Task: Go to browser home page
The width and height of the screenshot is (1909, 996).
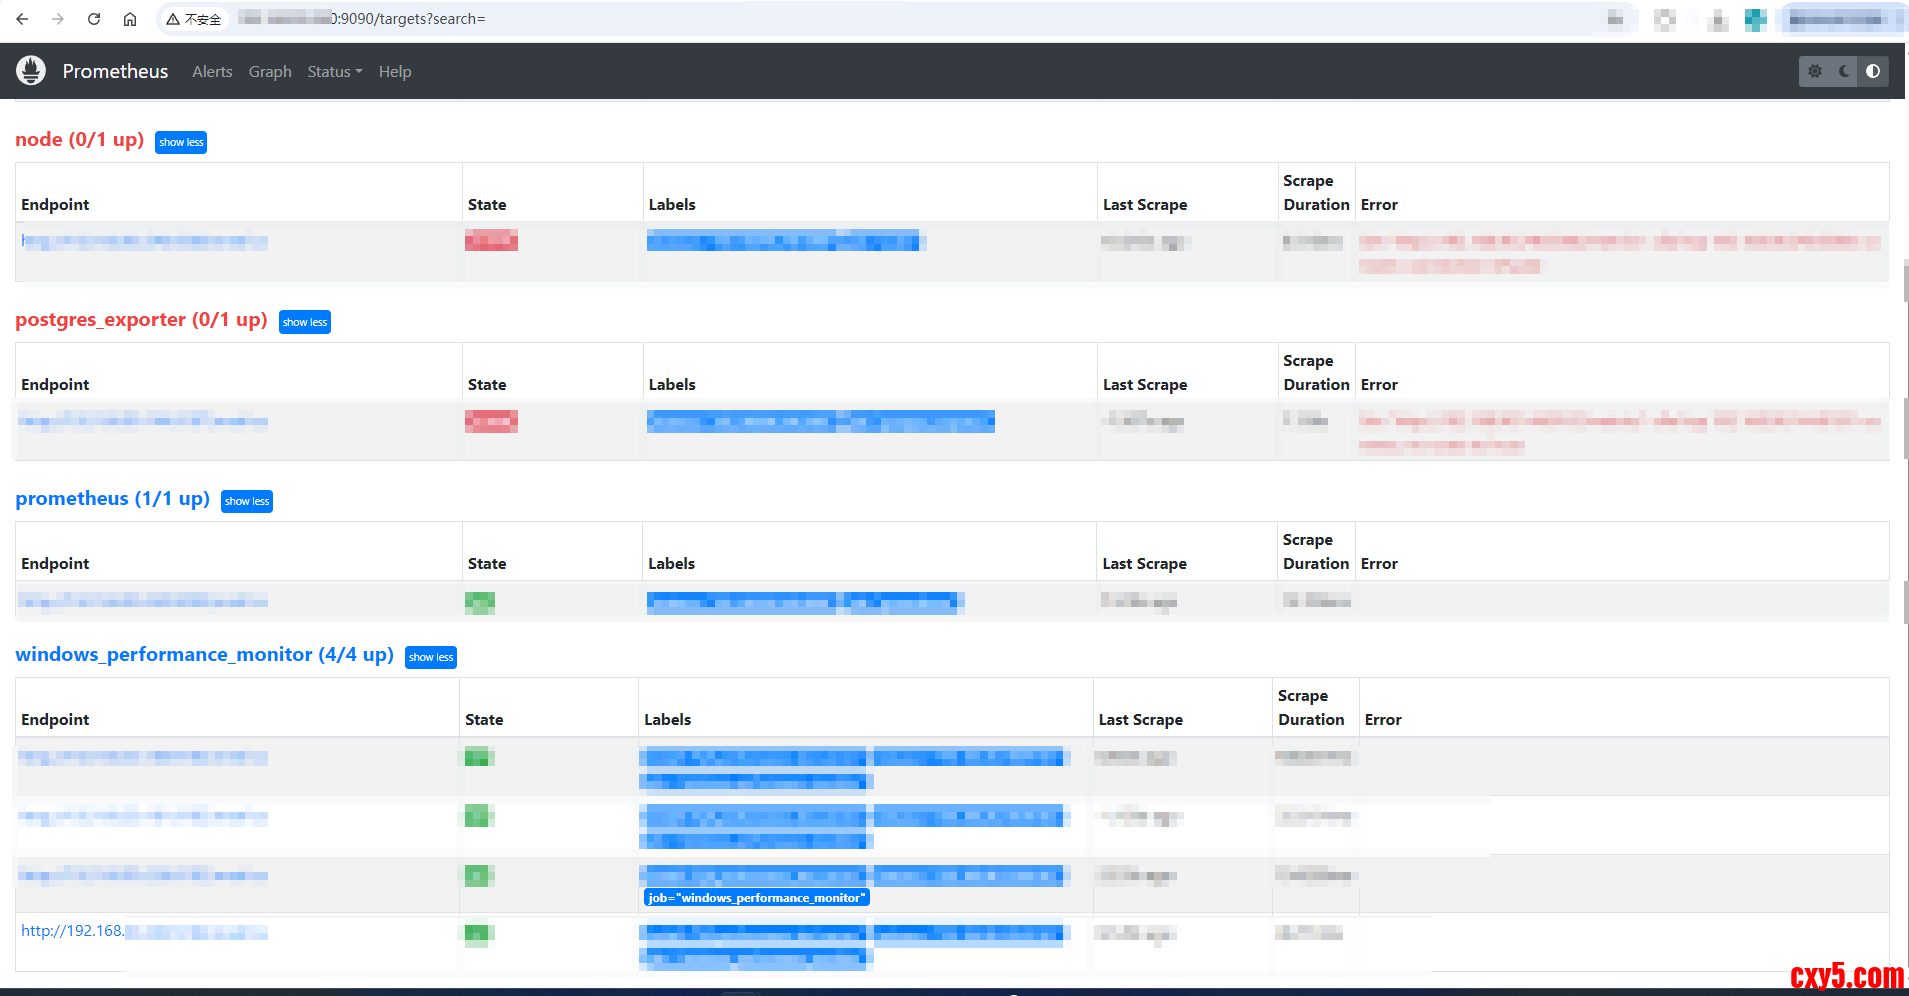Action: [130, 19]
